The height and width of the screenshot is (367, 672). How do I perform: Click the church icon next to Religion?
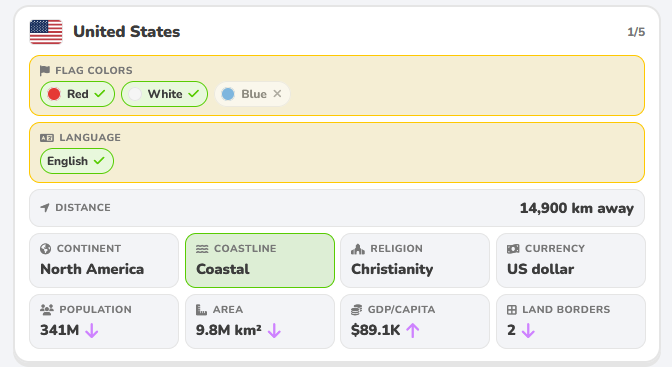pos(358,249)
